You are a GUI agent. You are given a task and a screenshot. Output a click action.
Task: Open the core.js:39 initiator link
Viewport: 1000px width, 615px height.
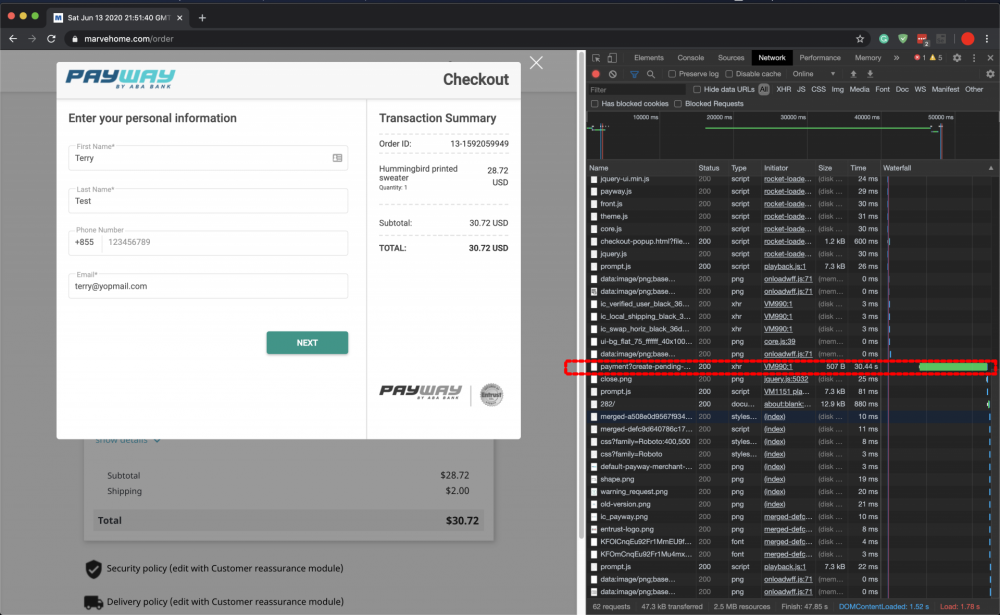click(779, 342)
